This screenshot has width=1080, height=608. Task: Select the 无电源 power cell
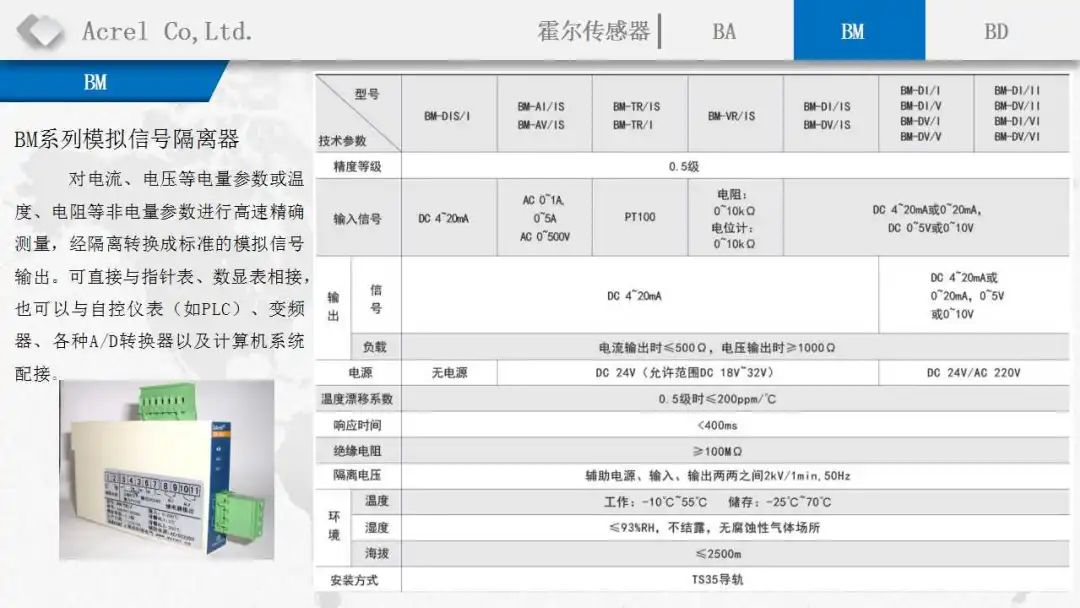coord(449,371)
